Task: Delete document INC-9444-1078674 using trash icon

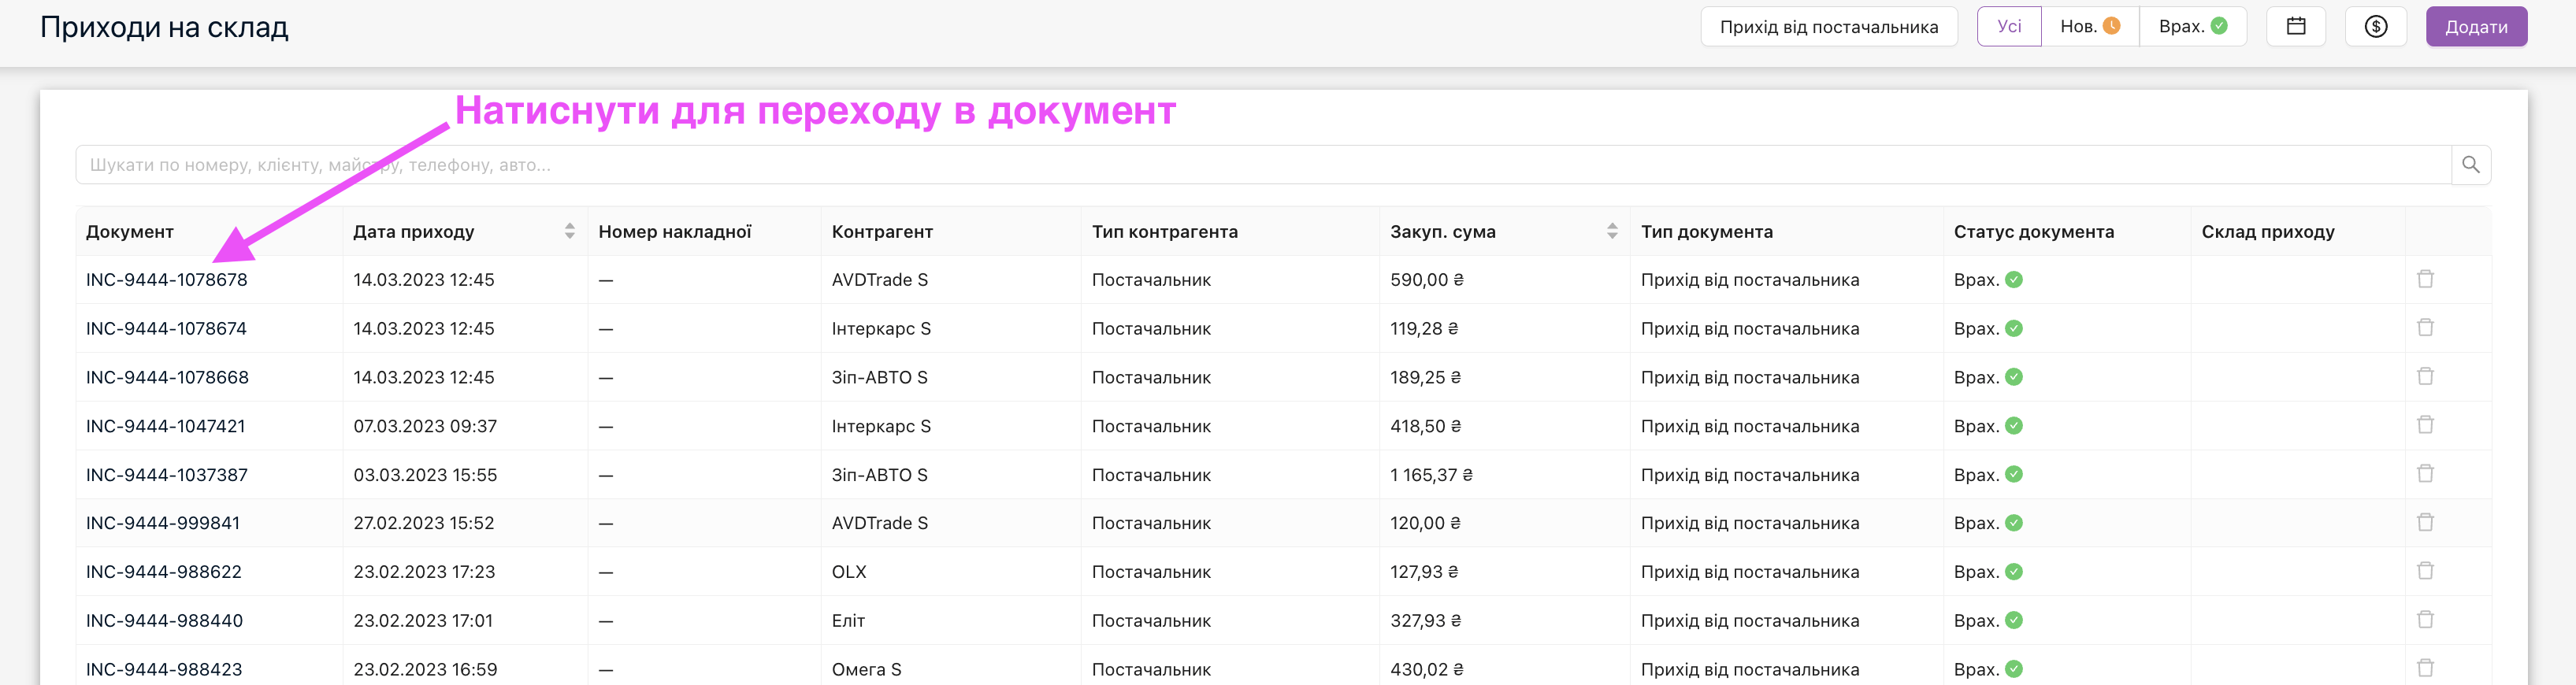Action: point(2425,328)
